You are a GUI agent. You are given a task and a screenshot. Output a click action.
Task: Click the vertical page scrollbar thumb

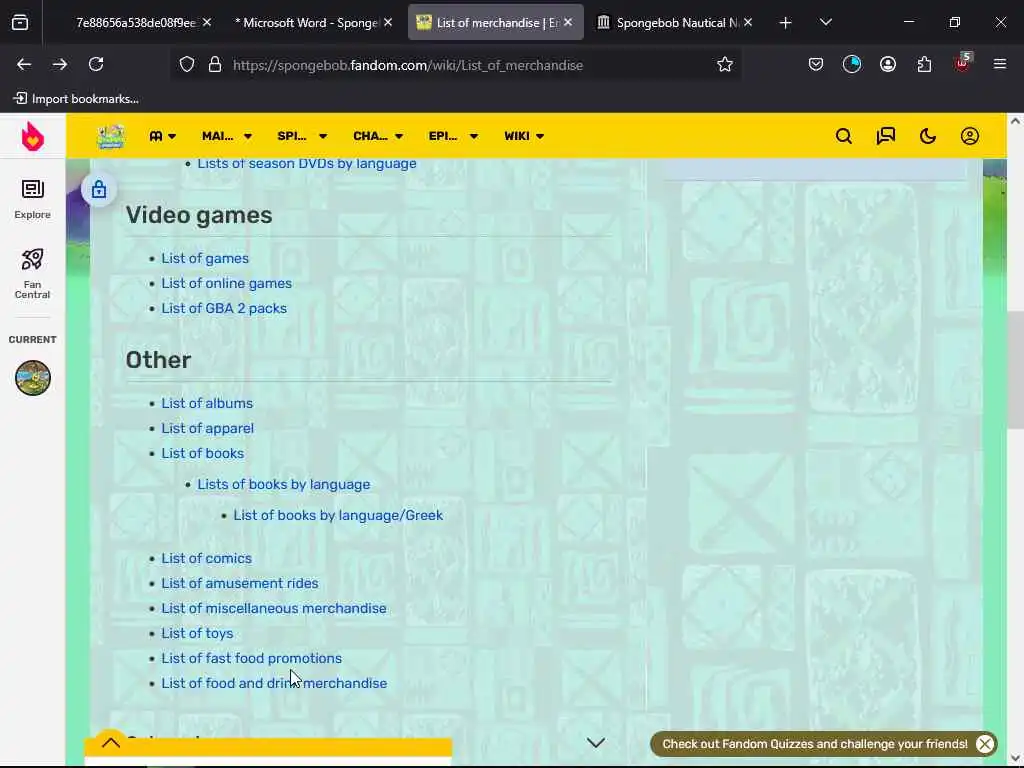coord(1015,370)
